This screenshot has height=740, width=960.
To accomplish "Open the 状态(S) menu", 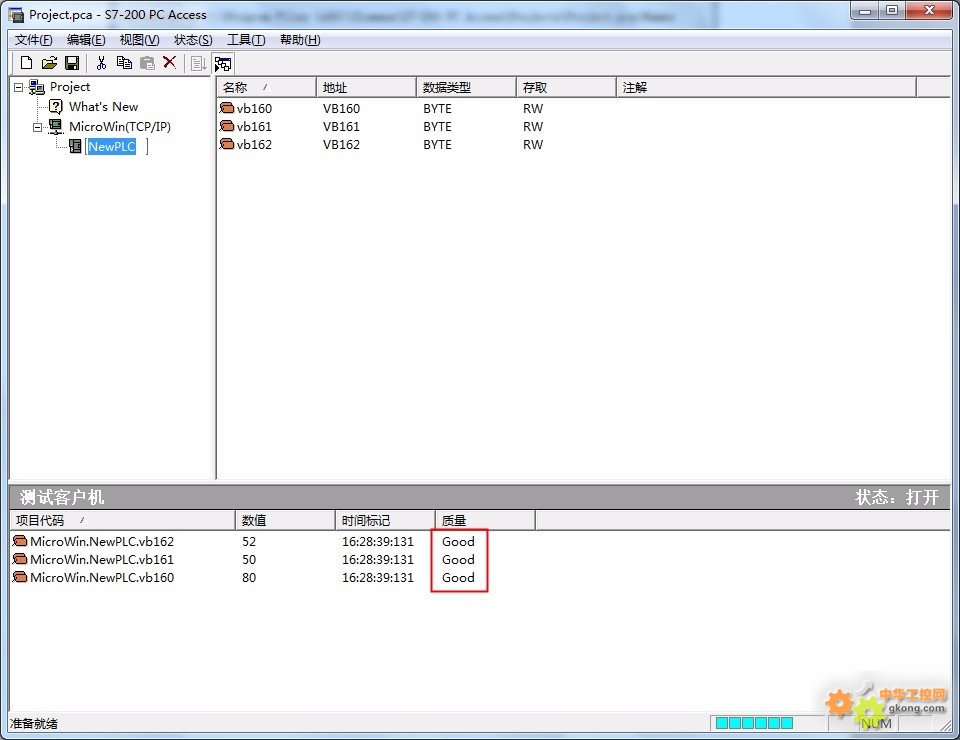I will (x=193, y=40).
